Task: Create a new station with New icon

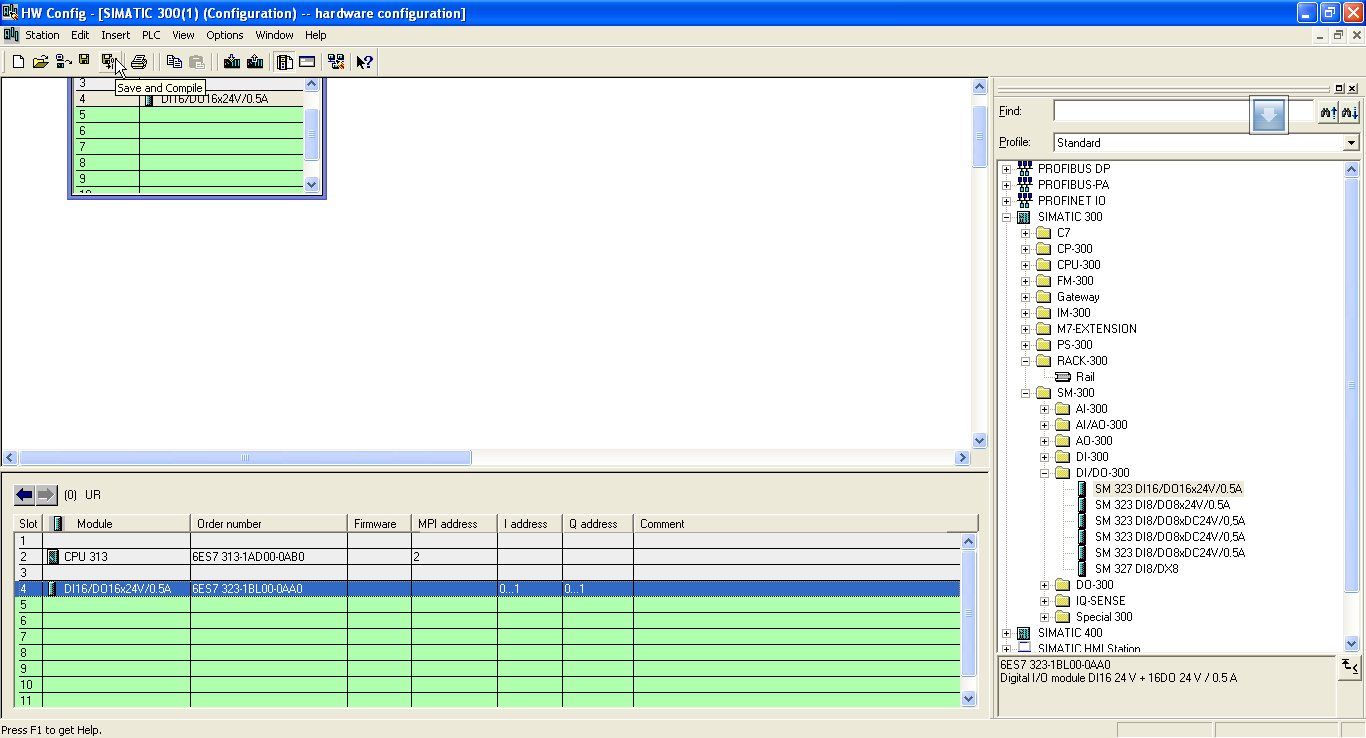Action: pos(18,62)
